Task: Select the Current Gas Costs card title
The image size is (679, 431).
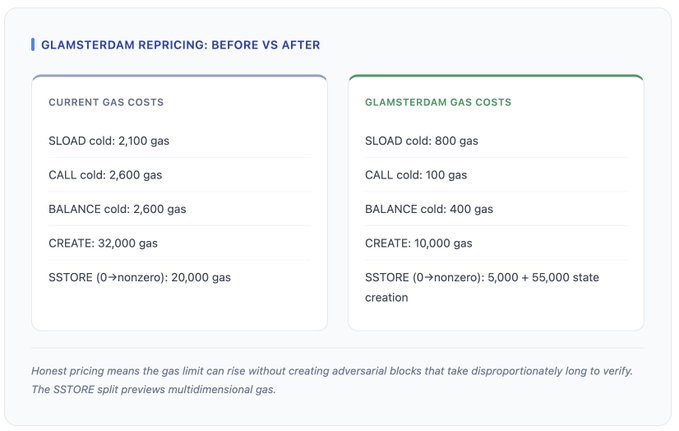Action: pyautogui.click(x=106, y=102)
